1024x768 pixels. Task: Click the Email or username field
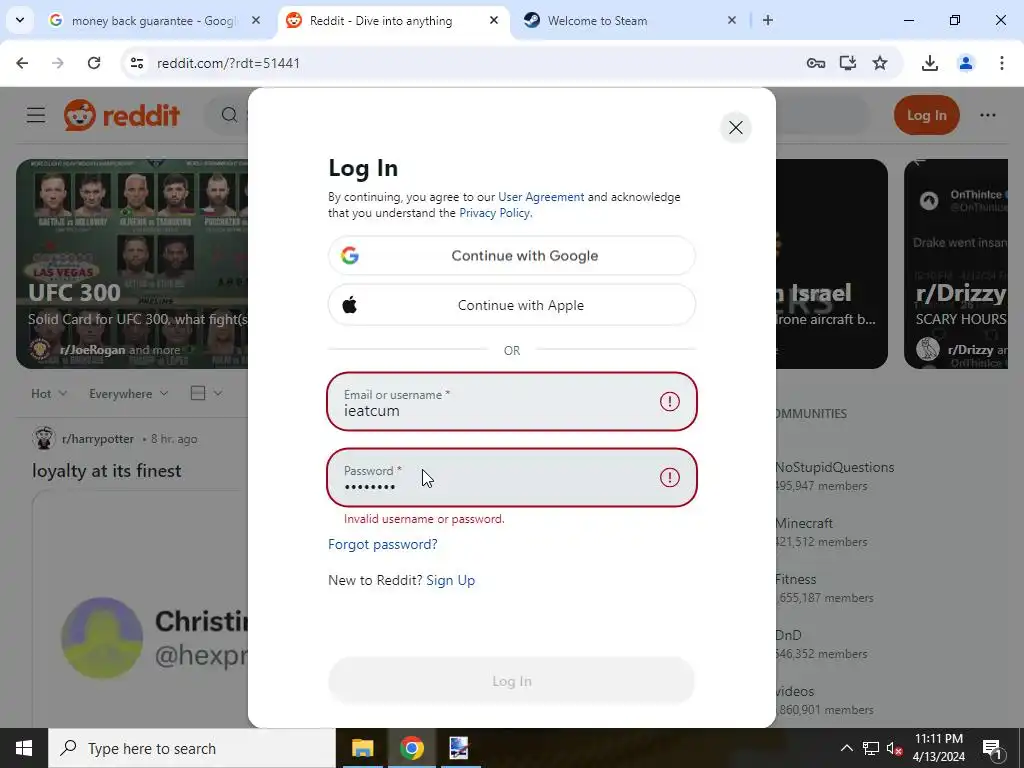(511, 402)
